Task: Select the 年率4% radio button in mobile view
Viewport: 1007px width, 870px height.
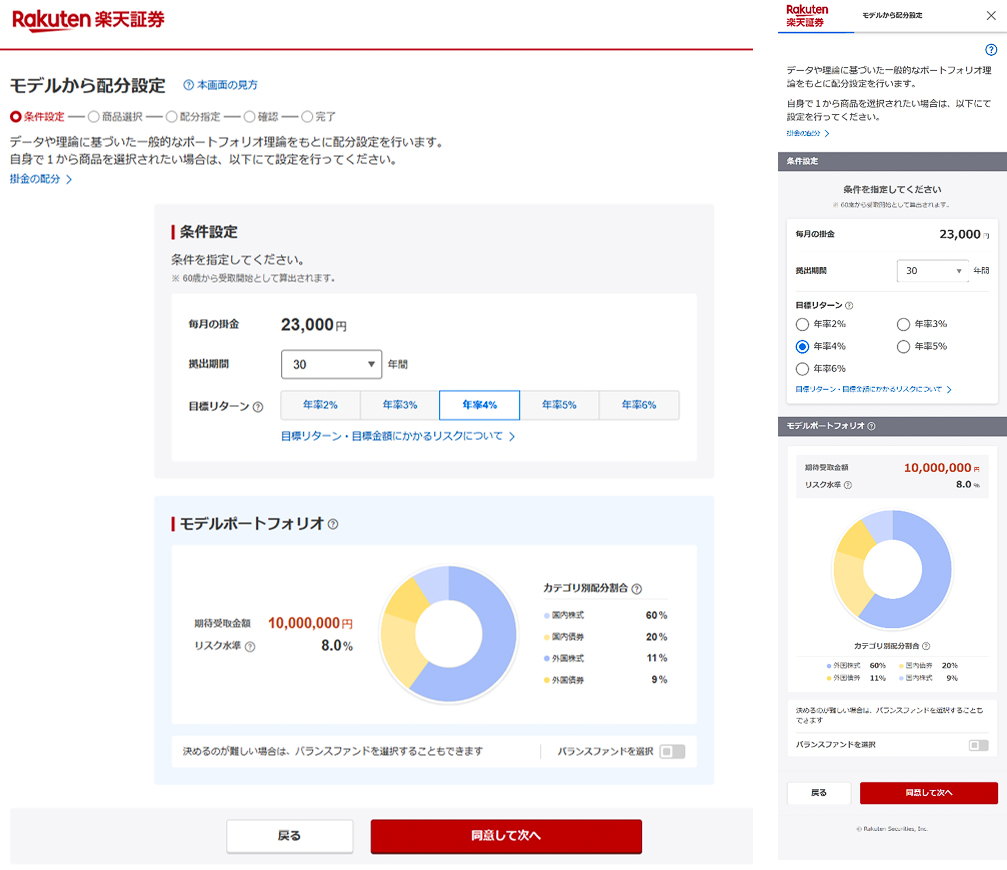Action: pos(802,347)
